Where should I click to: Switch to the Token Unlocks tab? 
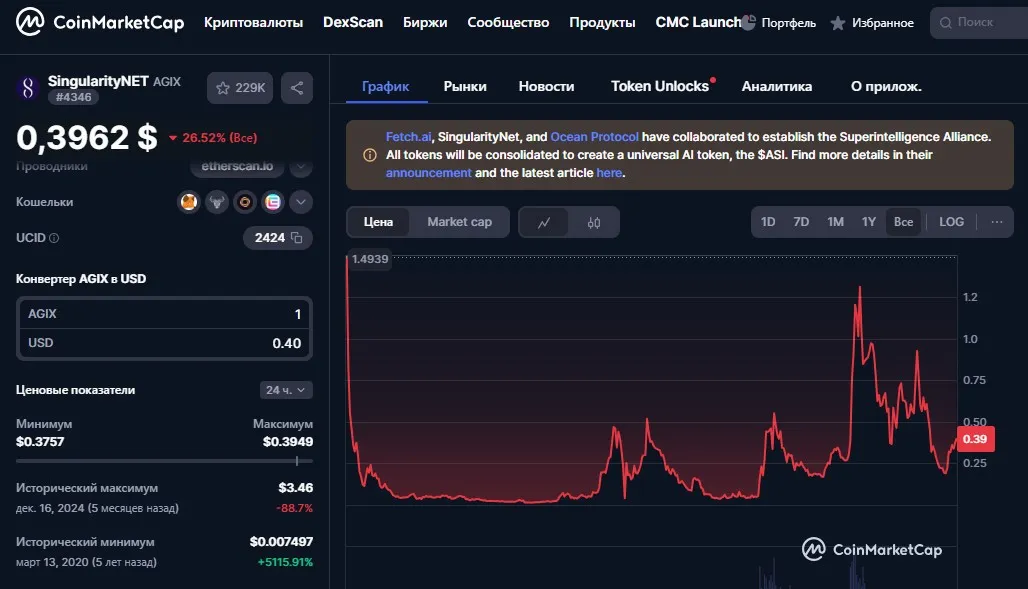coord(660,87)
